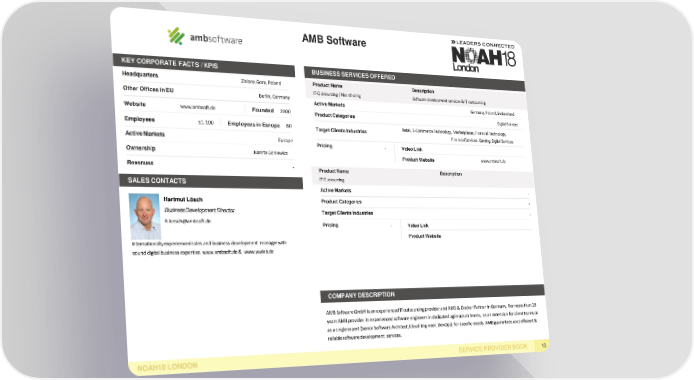Click the amb software green logo icon

point(176,36)
